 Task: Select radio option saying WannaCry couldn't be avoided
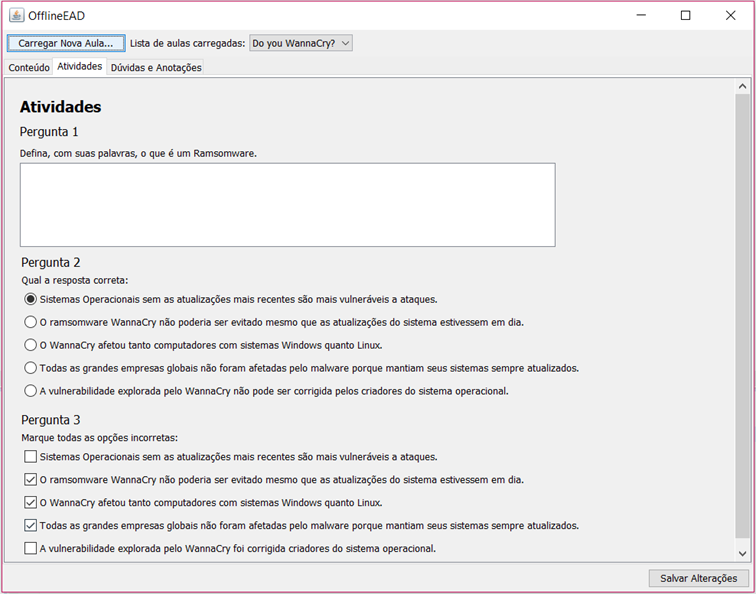coord(31,322)
